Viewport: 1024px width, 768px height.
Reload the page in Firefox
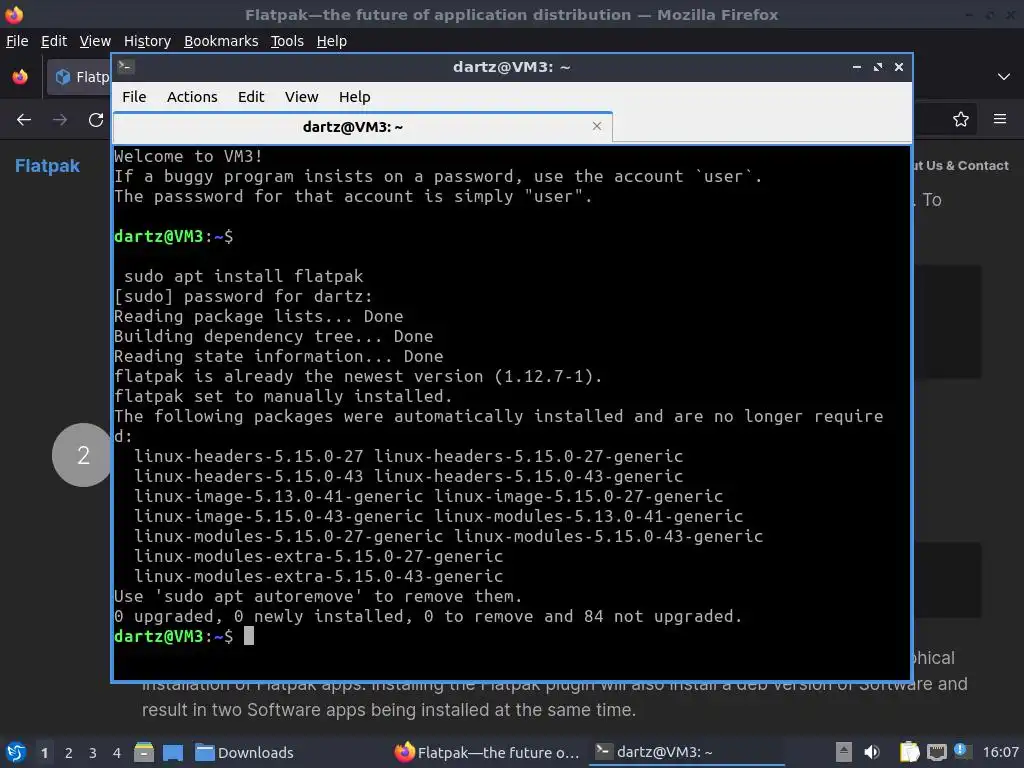(96, 120)
